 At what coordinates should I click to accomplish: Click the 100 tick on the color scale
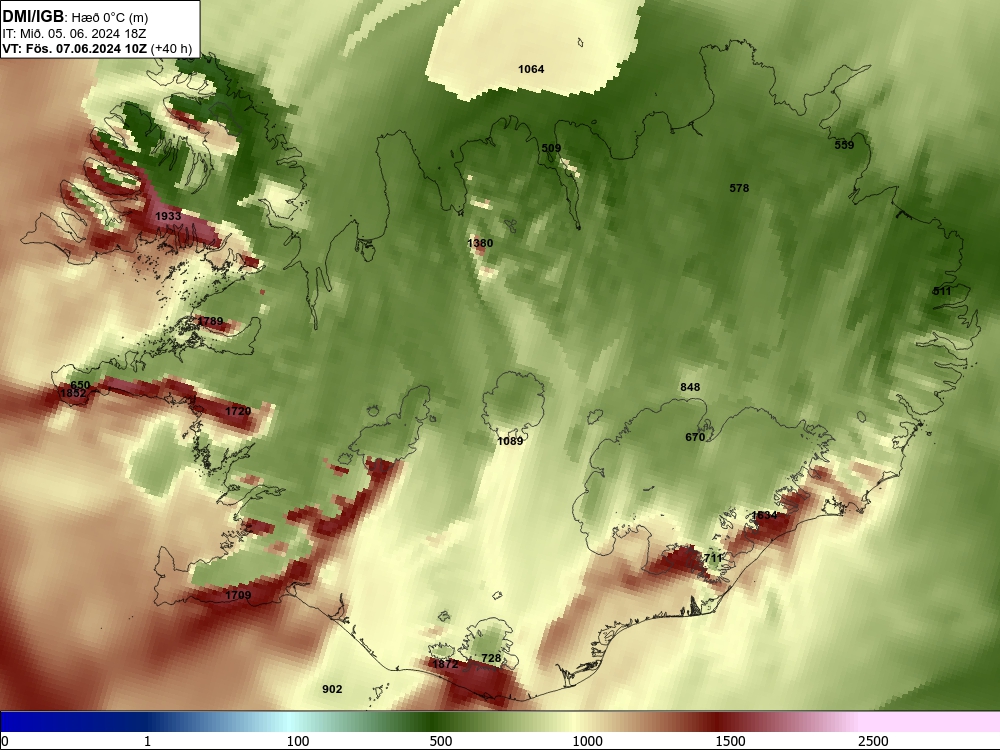pos(298,740)
